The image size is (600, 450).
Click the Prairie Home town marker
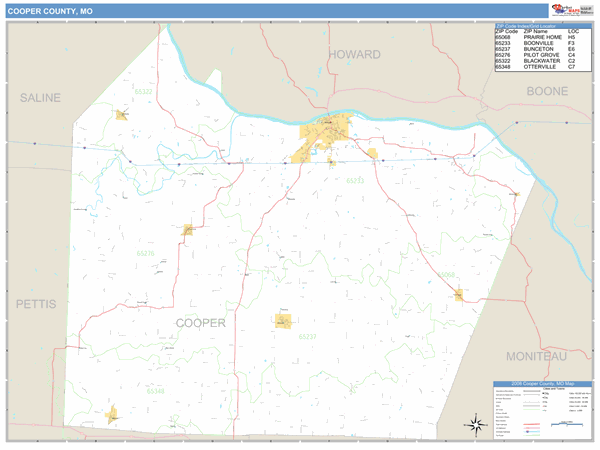458,294
